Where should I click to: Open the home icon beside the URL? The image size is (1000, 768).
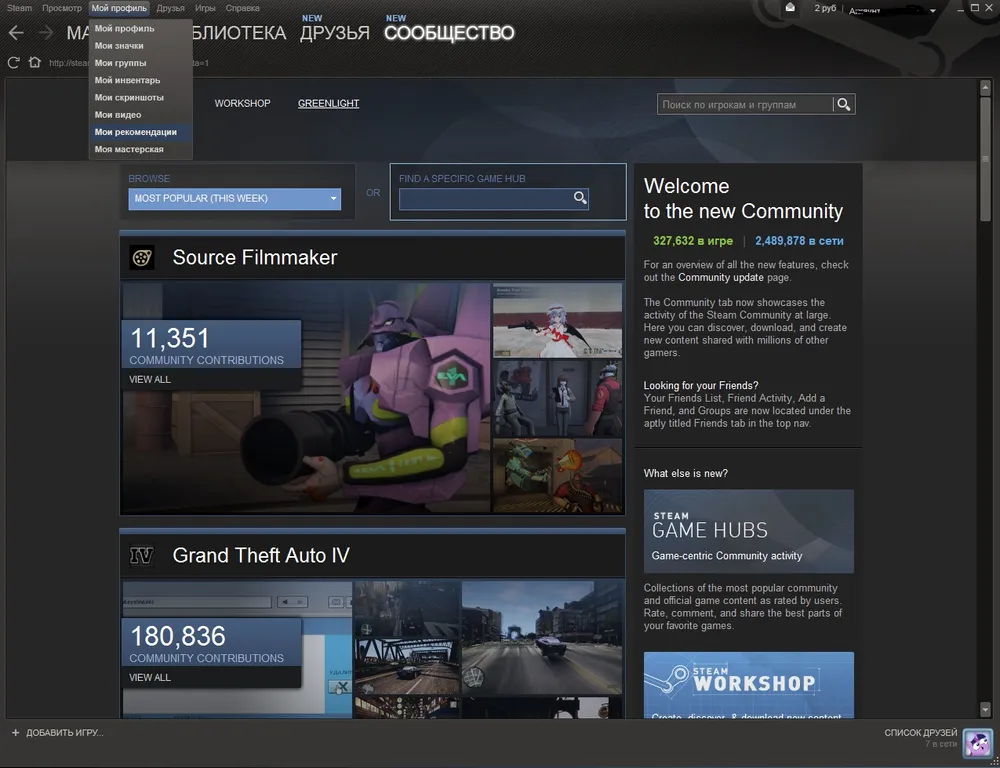[x=34, y=63]
